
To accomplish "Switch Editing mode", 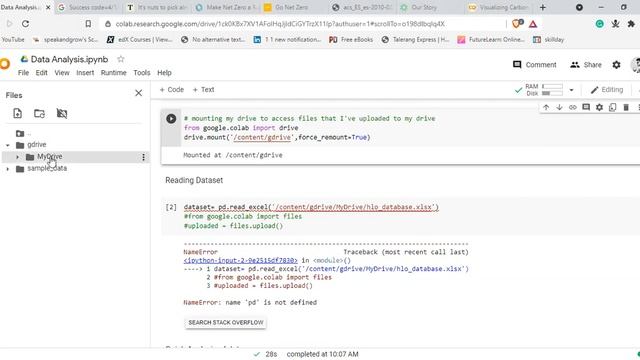I will click(607, 90).
